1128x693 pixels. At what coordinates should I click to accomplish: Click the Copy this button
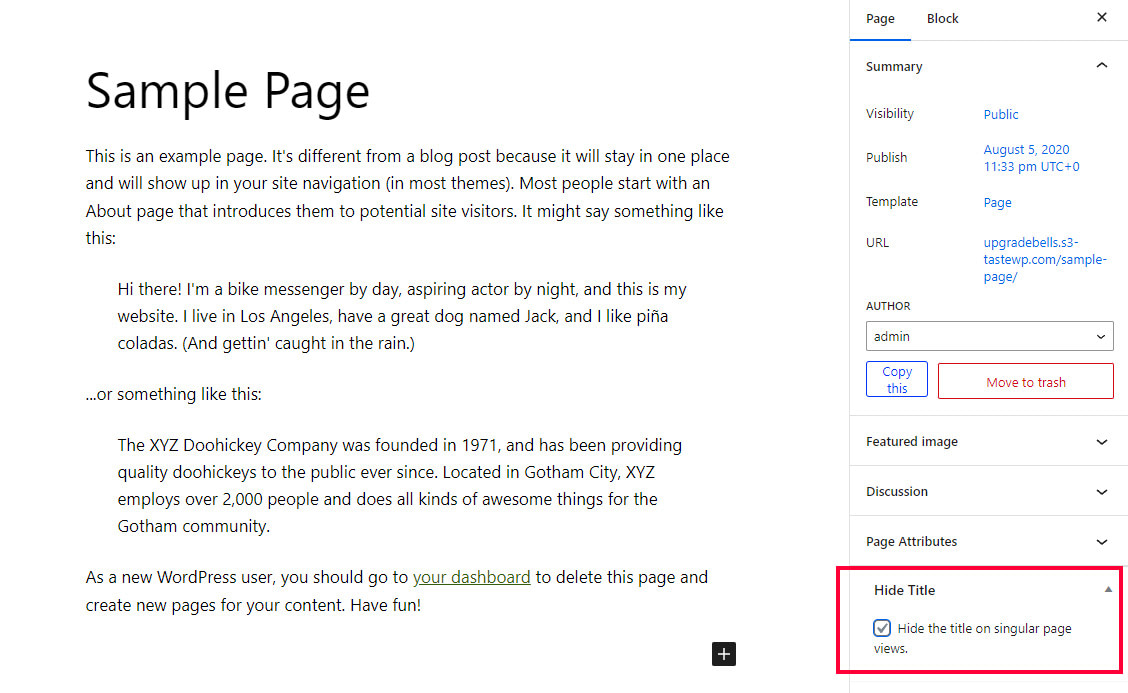pos(896,379)
